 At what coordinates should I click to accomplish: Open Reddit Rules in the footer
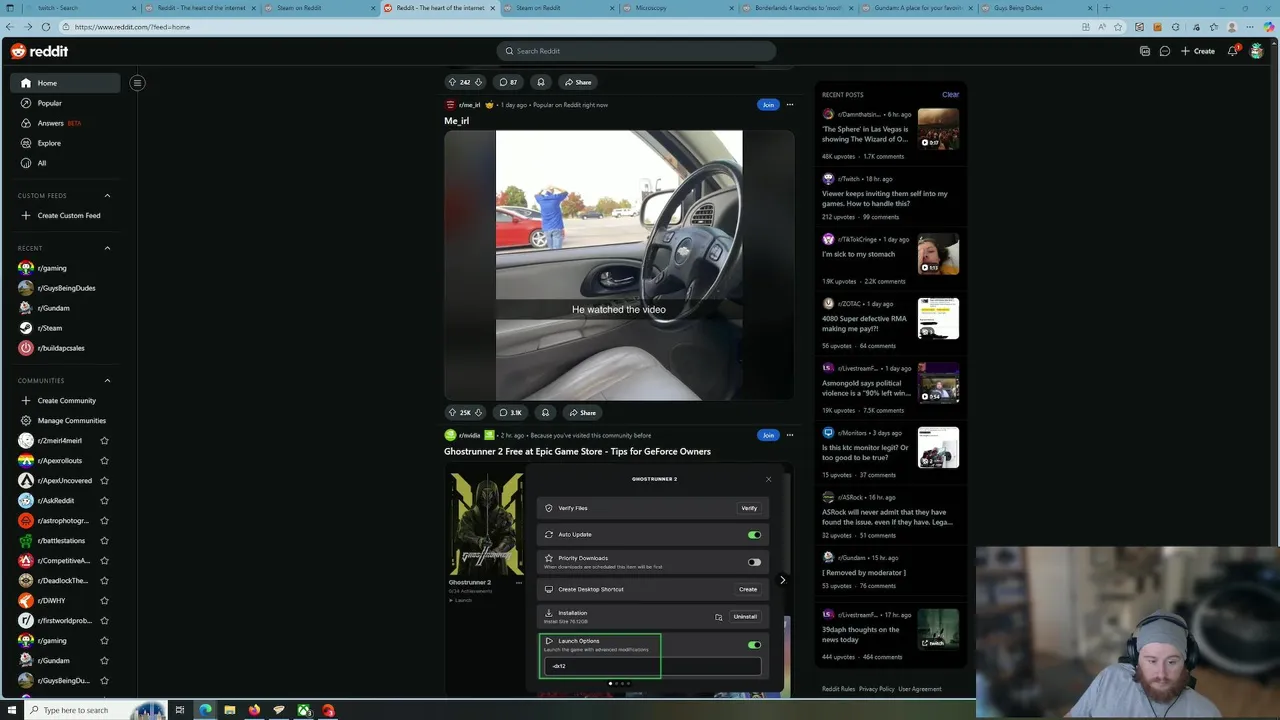point(838,689)
